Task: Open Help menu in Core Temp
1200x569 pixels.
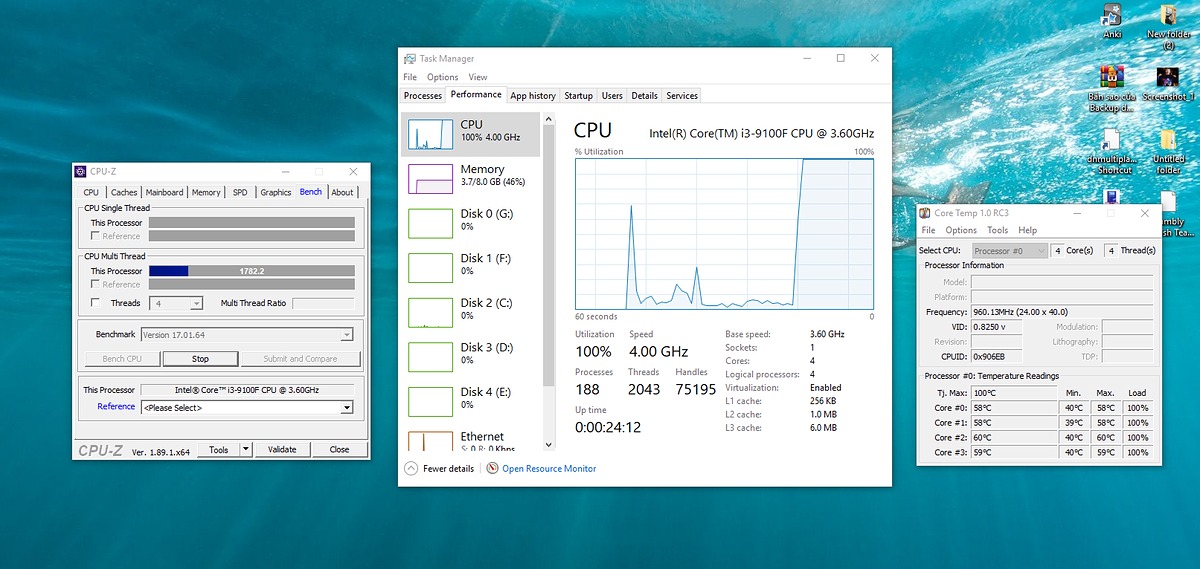Action: (x=1028, y=230)
